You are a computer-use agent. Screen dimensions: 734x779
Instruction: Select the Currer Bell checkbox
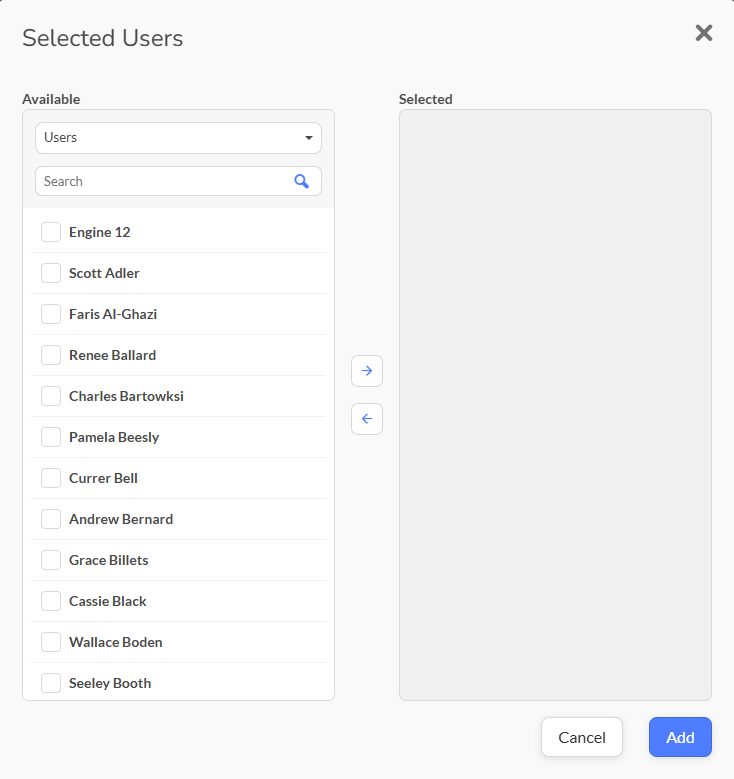[x=51, y=478]
